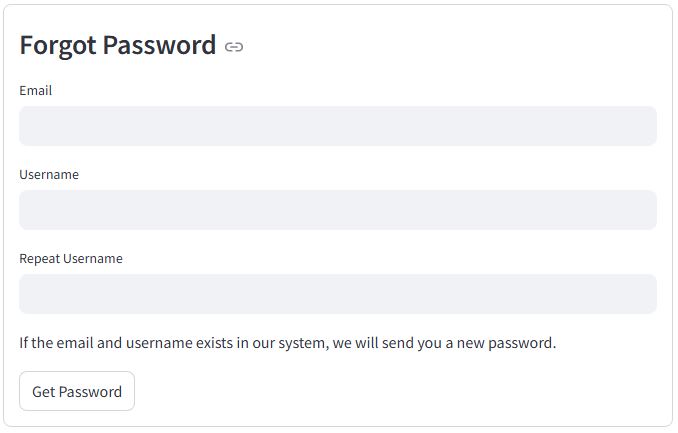Click the Forgot Password heading text
This screenshot has height=433, width=678.
coord(118,45)
